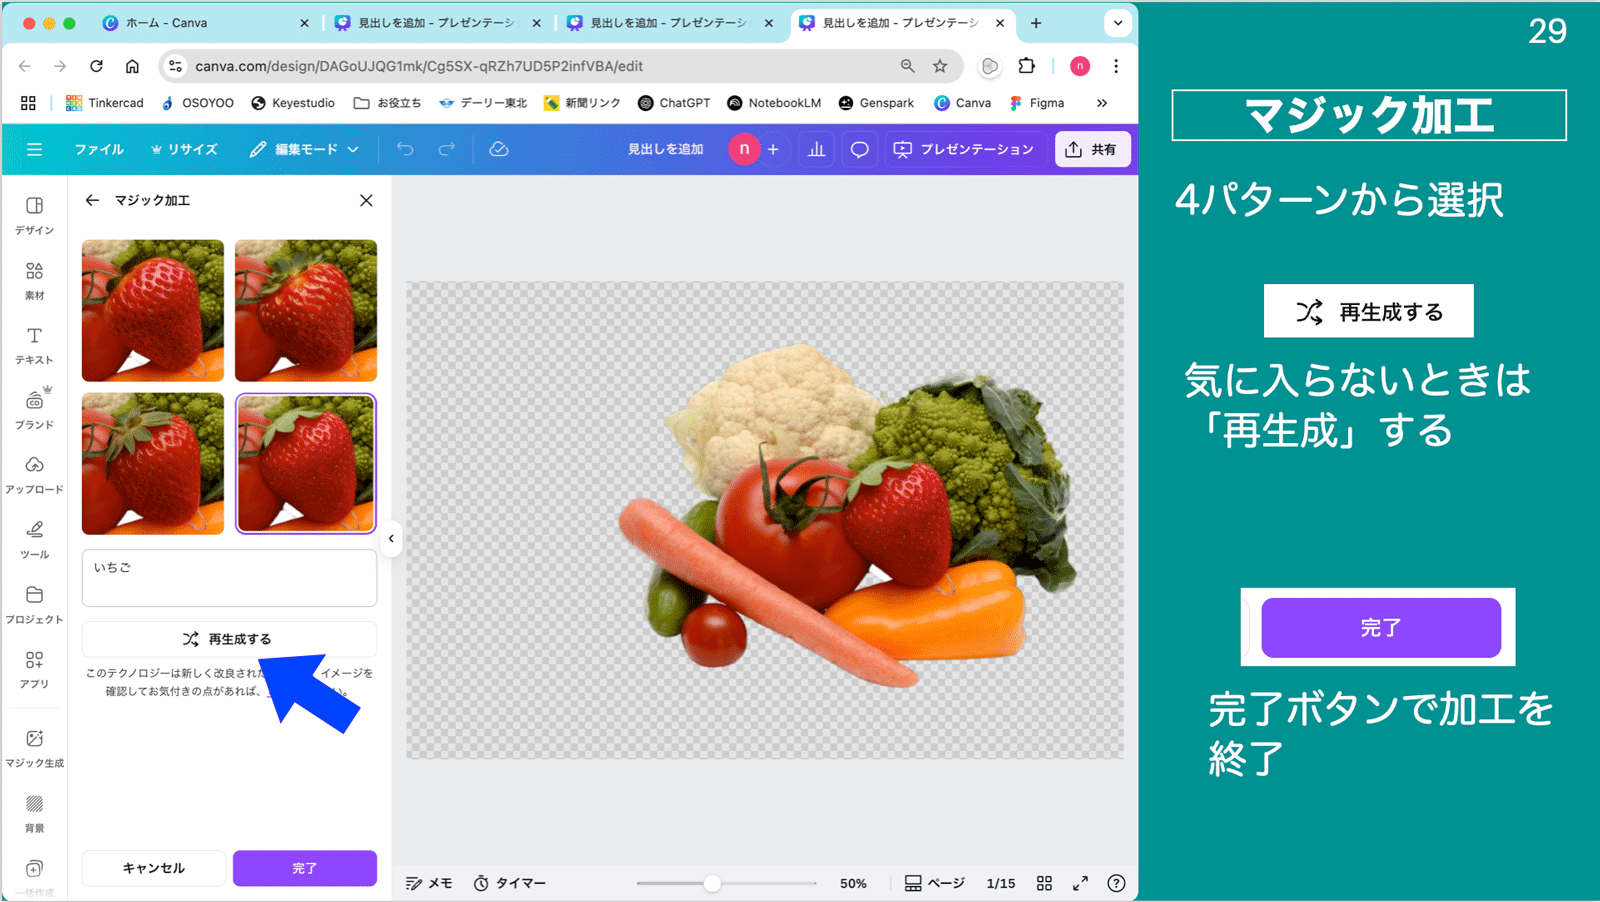Open the 編集モード dropdown

pos(303,148)
